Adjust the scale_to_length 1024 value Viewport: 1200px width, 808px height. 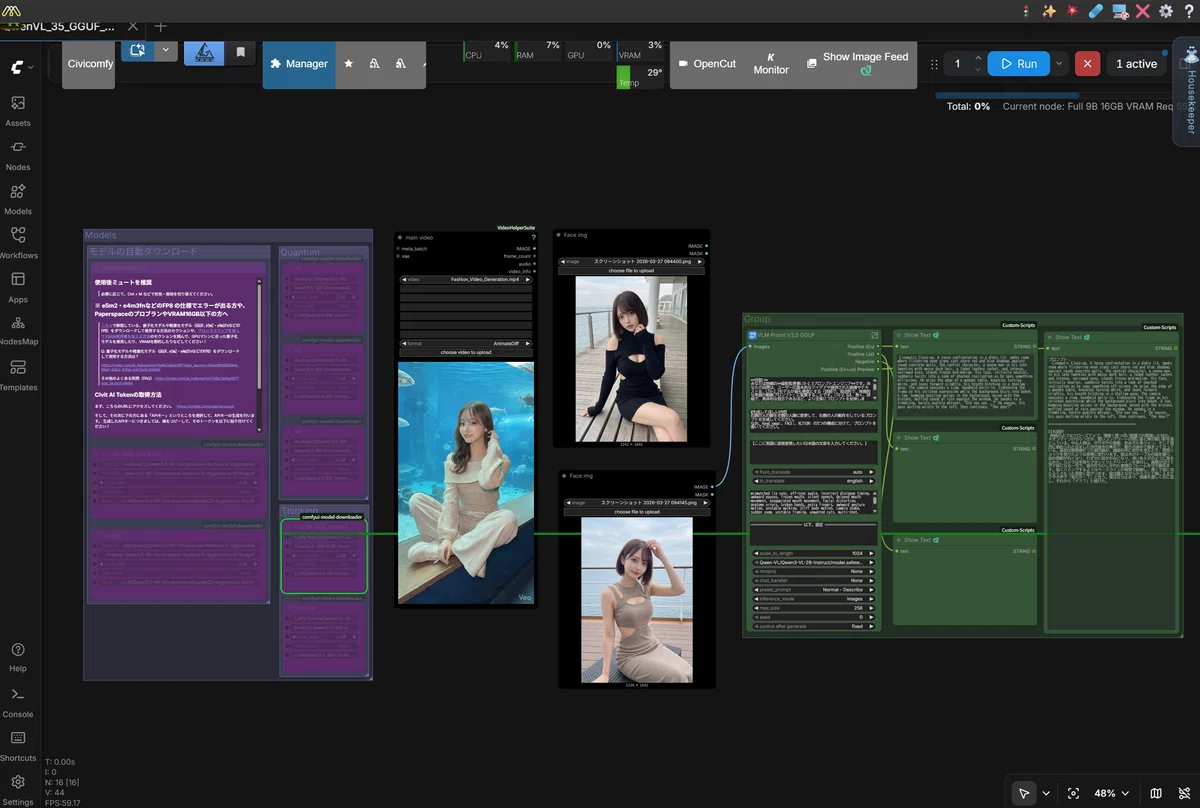(x=813, y=552)
